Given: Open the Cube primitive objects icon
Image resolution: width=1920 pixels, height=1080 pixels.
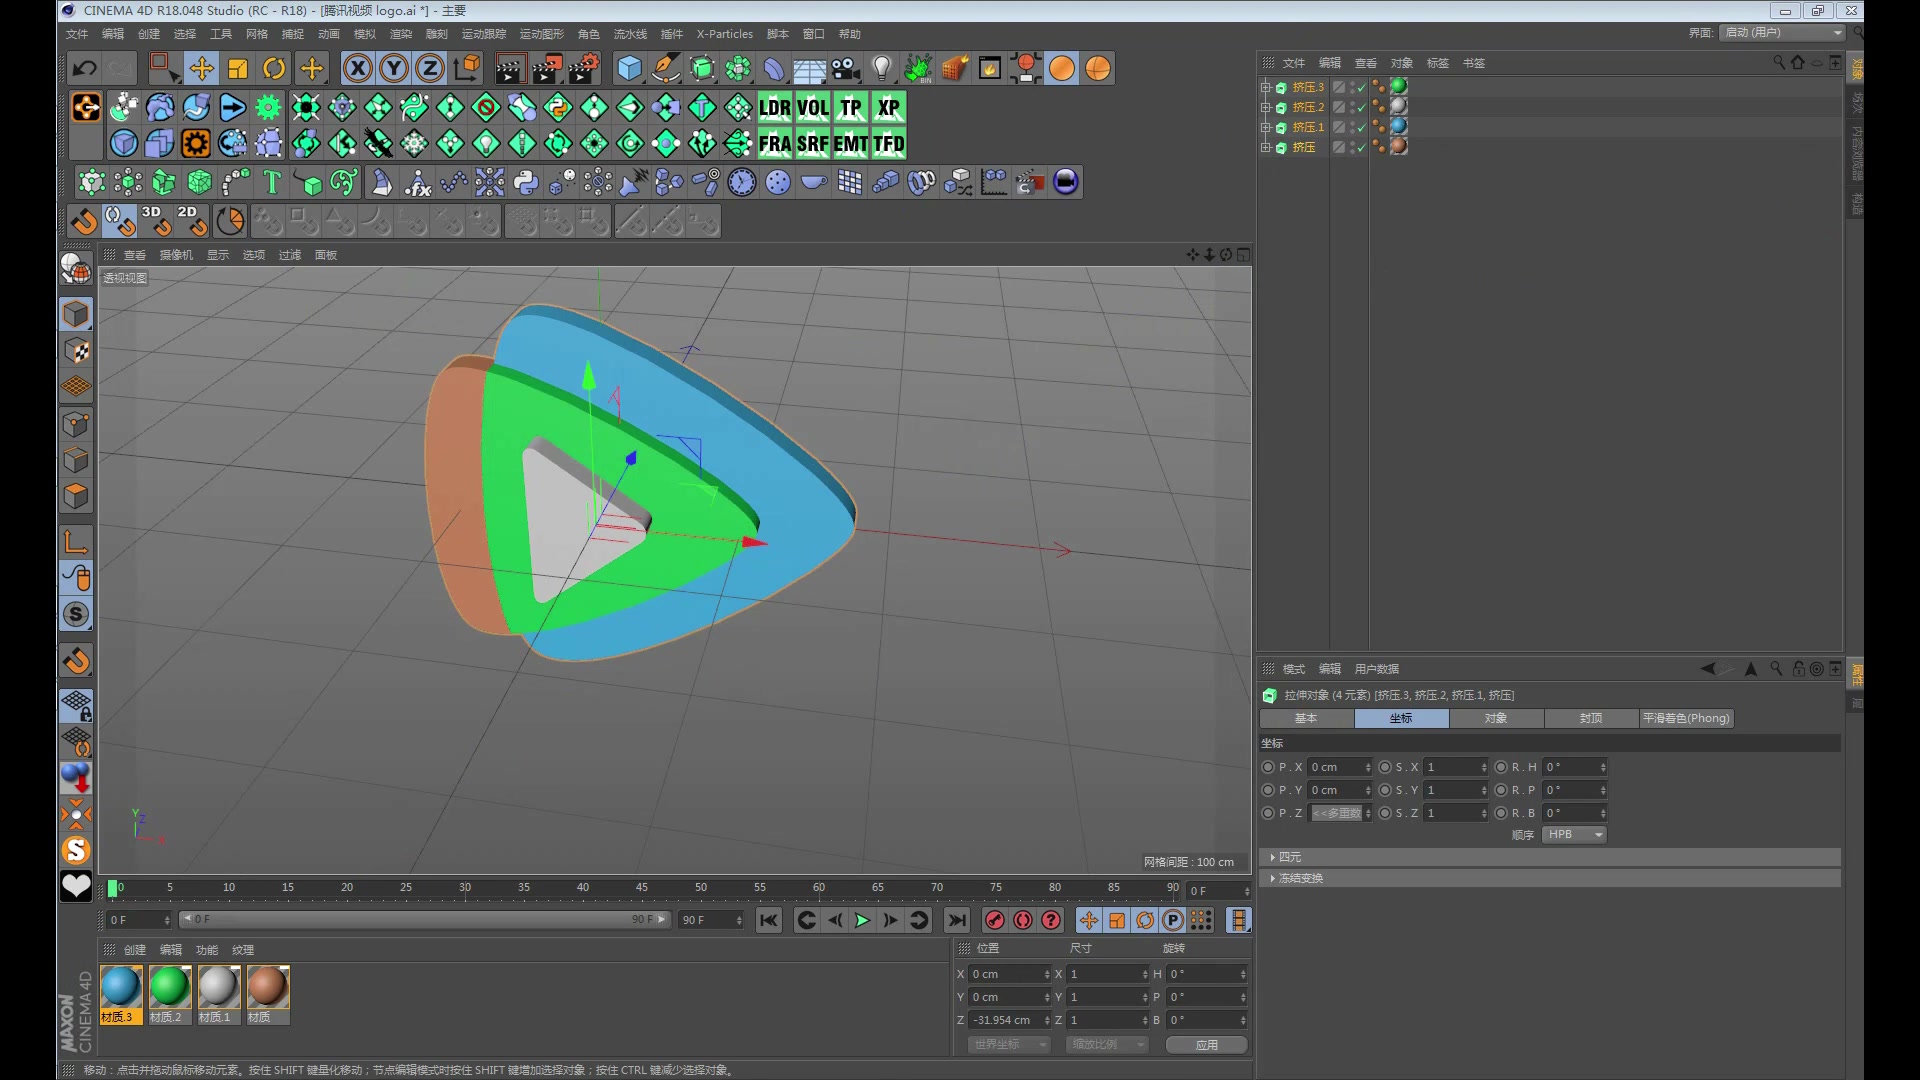Looking at the screenshot, I should point(630,68).
